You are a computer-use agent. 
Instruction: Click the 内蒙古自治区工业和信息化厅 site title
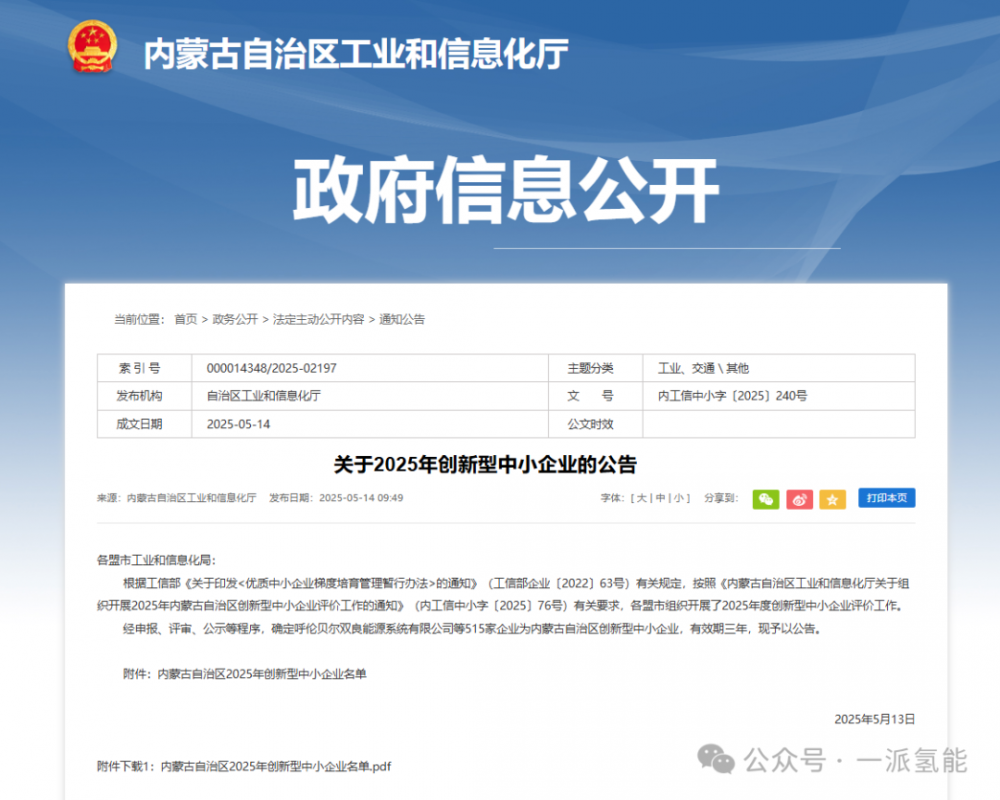coord(356,54)
